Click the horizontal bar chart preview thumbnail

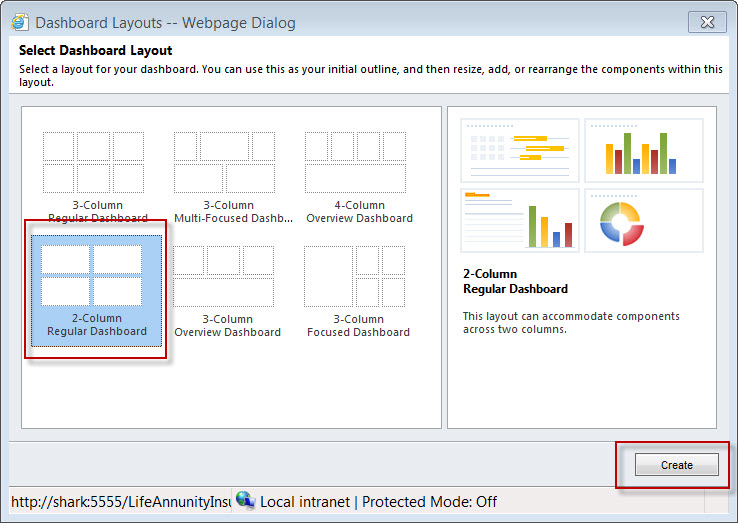pos(520,150)
